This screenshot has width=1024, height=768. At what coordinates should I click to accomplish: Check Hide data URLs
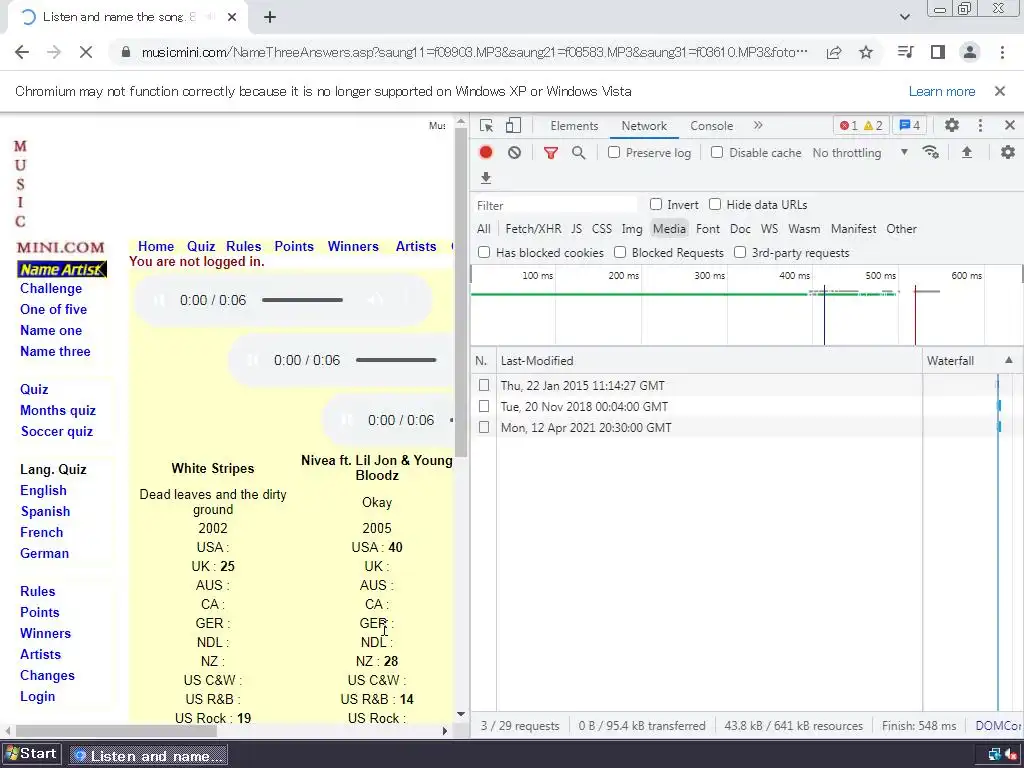715,204
